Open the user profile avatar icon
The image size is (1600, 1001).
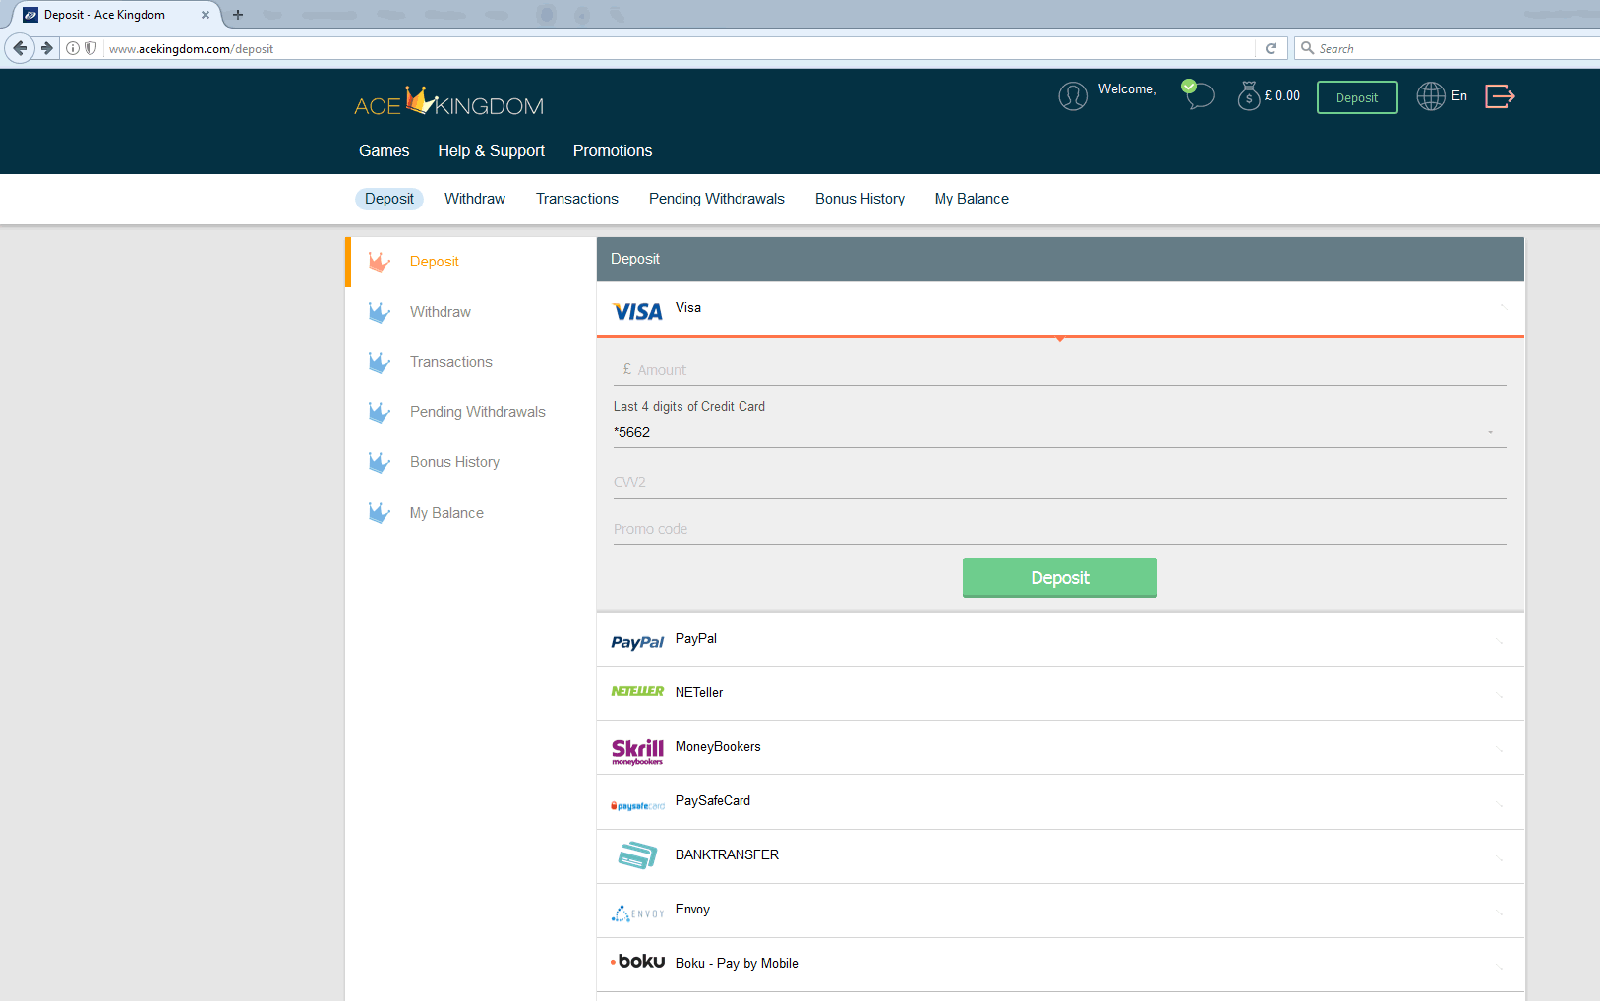1073,96
